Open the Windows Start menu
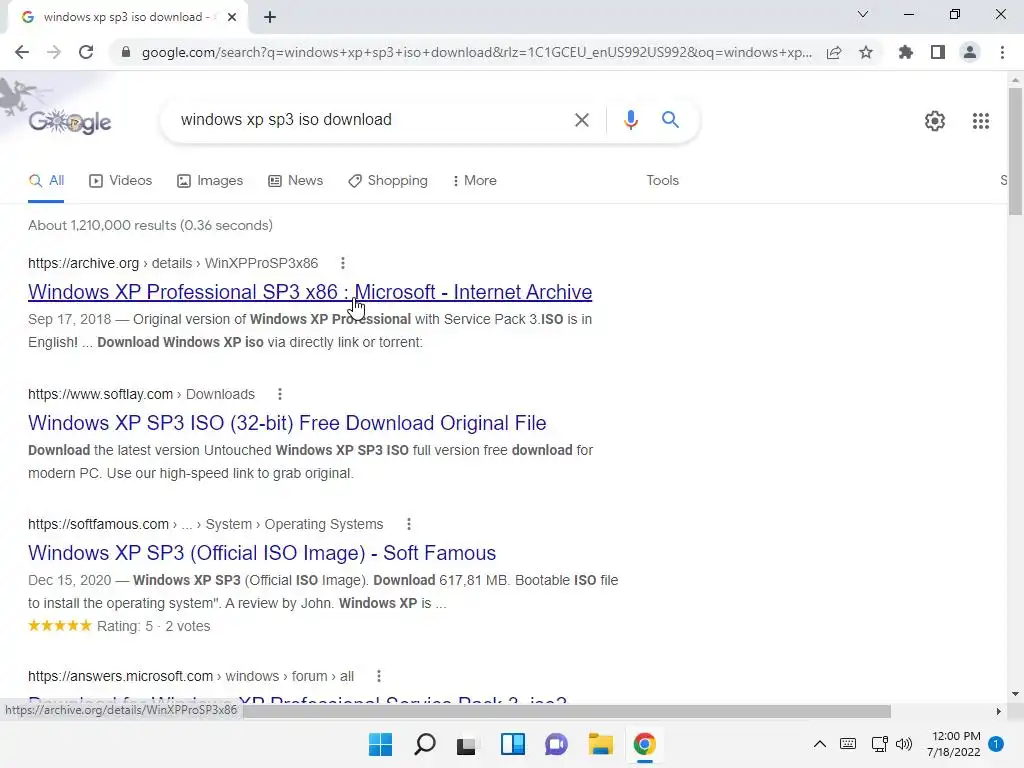1024x768 pixels. click(380, 744)
